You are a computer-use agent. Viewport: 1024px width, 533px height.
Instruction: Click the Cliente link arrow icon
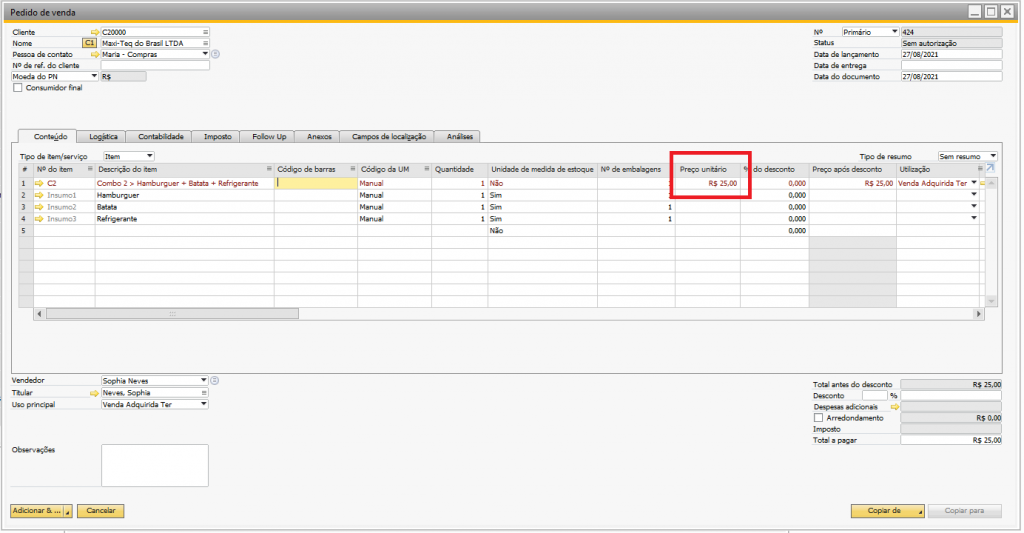95,33
